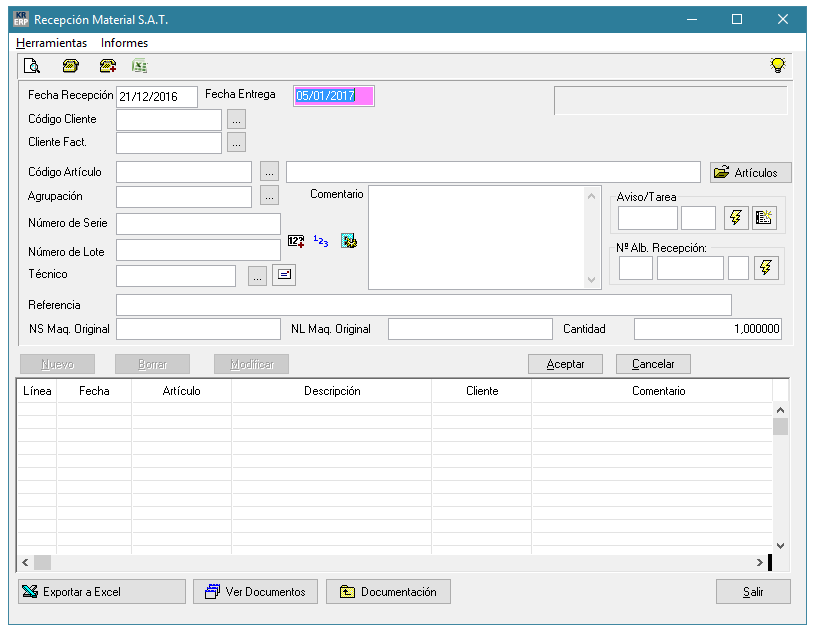Viewport: 814px width, 632px height.
Task: Focus the Código Cliente input field
Action: coord(169,119)
